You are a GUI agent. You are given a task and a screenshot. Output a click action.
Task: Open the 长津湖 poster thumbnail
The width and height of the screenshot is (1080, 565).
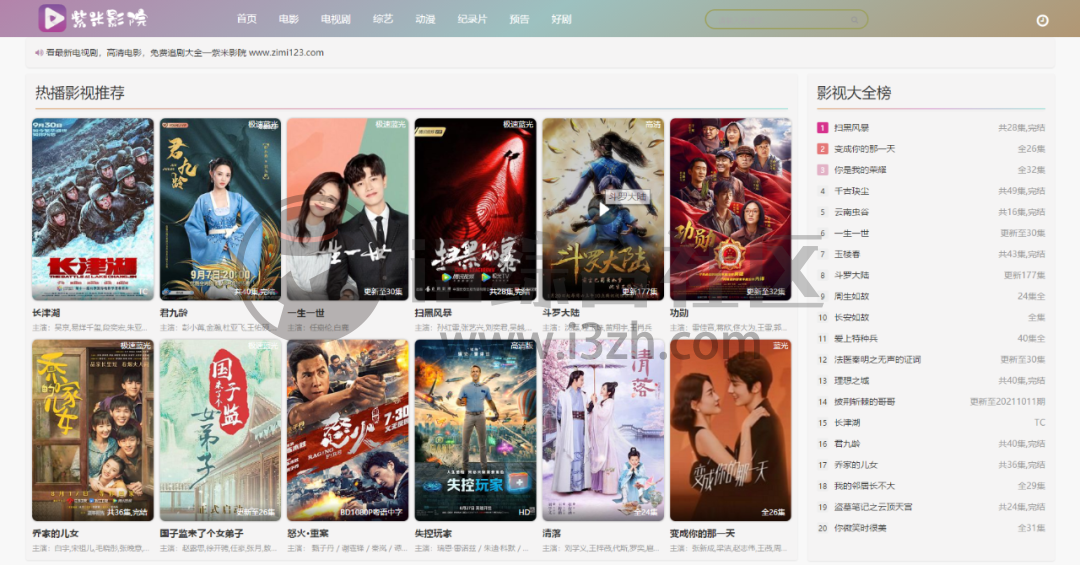pyautogui.click(x=93, y=209)
